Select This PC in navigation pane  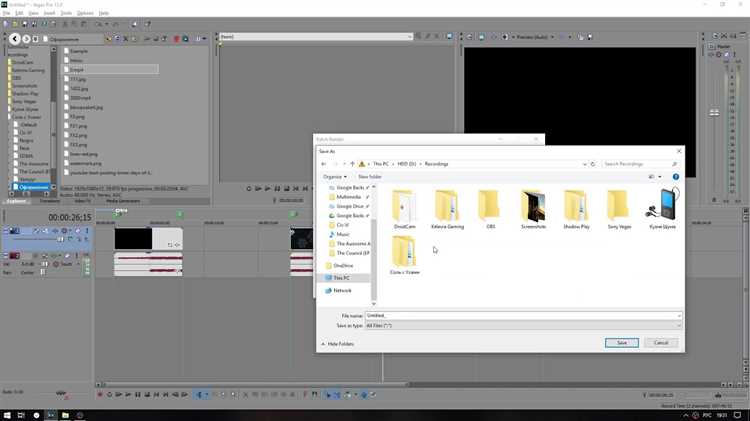[x=342, y=278]
